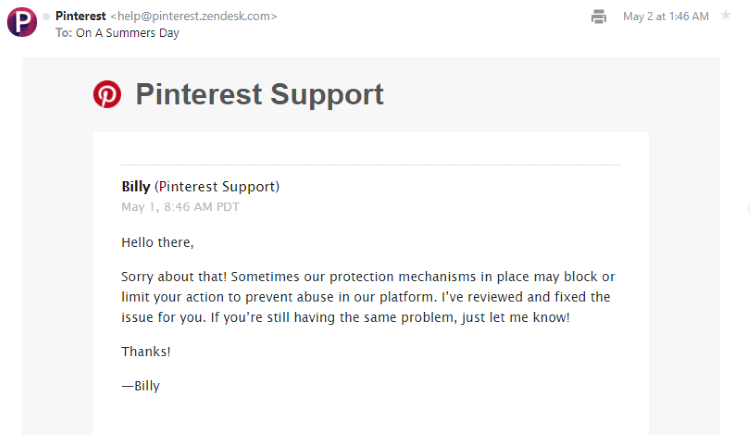The width and height of the screenshot is (750, 435).
Task: Open sender name Pinterest contact details
Action: coord(80,16)
